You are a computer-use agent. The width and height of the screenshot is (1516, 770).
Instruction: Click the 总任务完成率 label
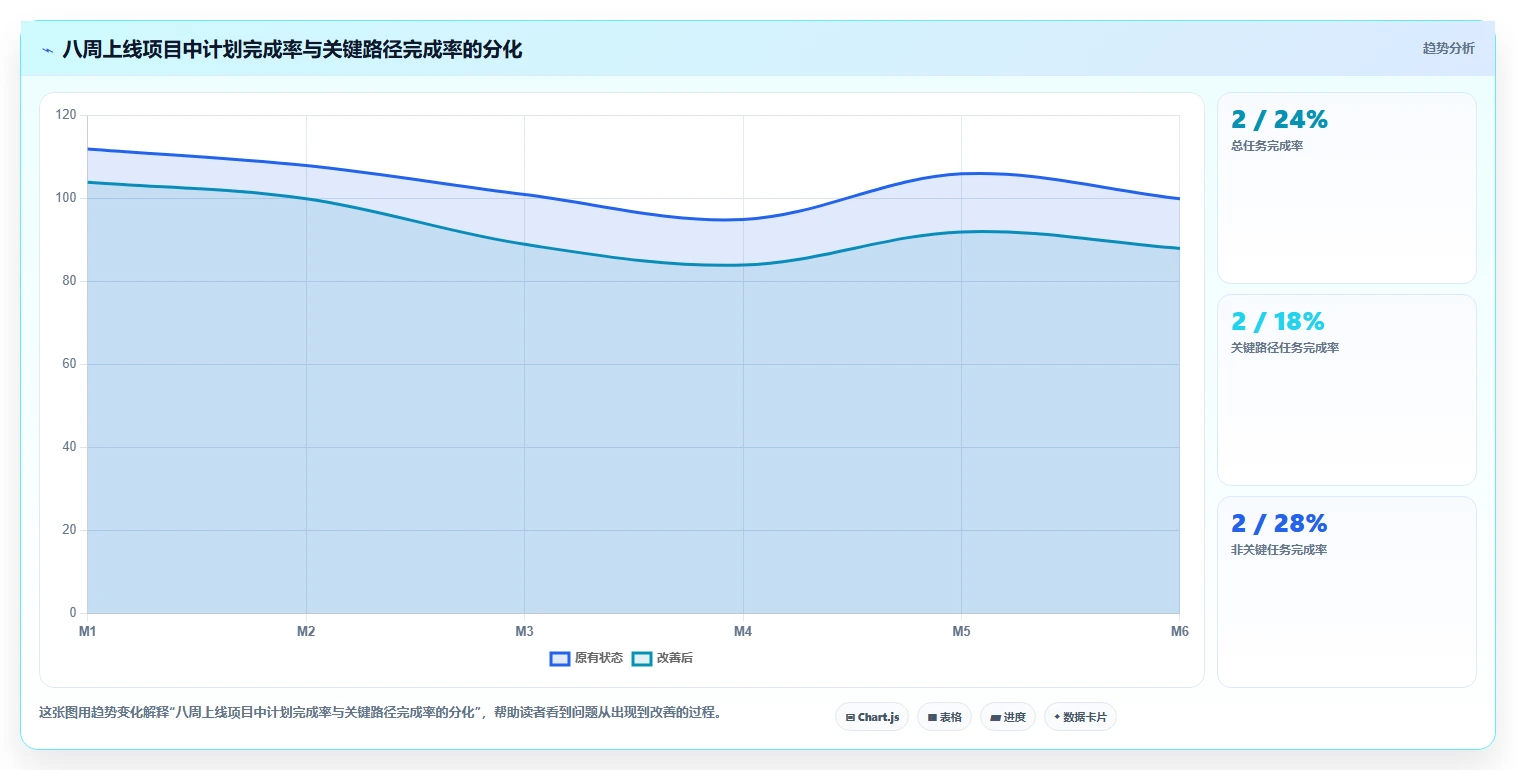pyautogui.click(x=1266, y=146)
